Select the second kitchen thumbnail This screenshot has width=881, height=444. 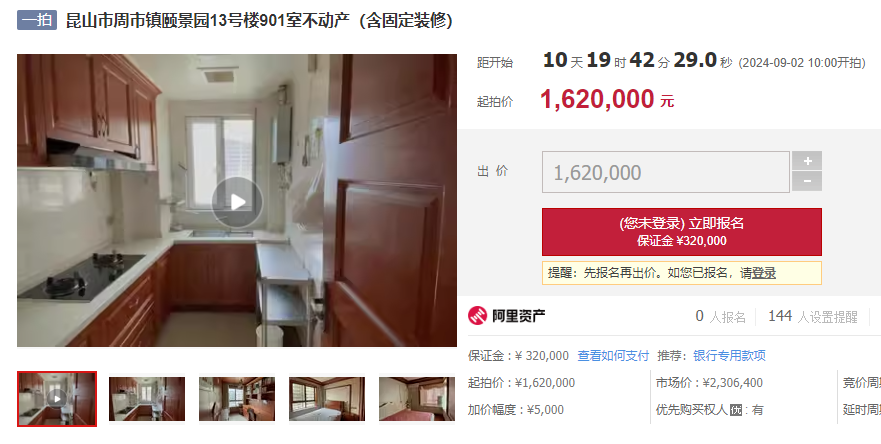pos(147,398)
